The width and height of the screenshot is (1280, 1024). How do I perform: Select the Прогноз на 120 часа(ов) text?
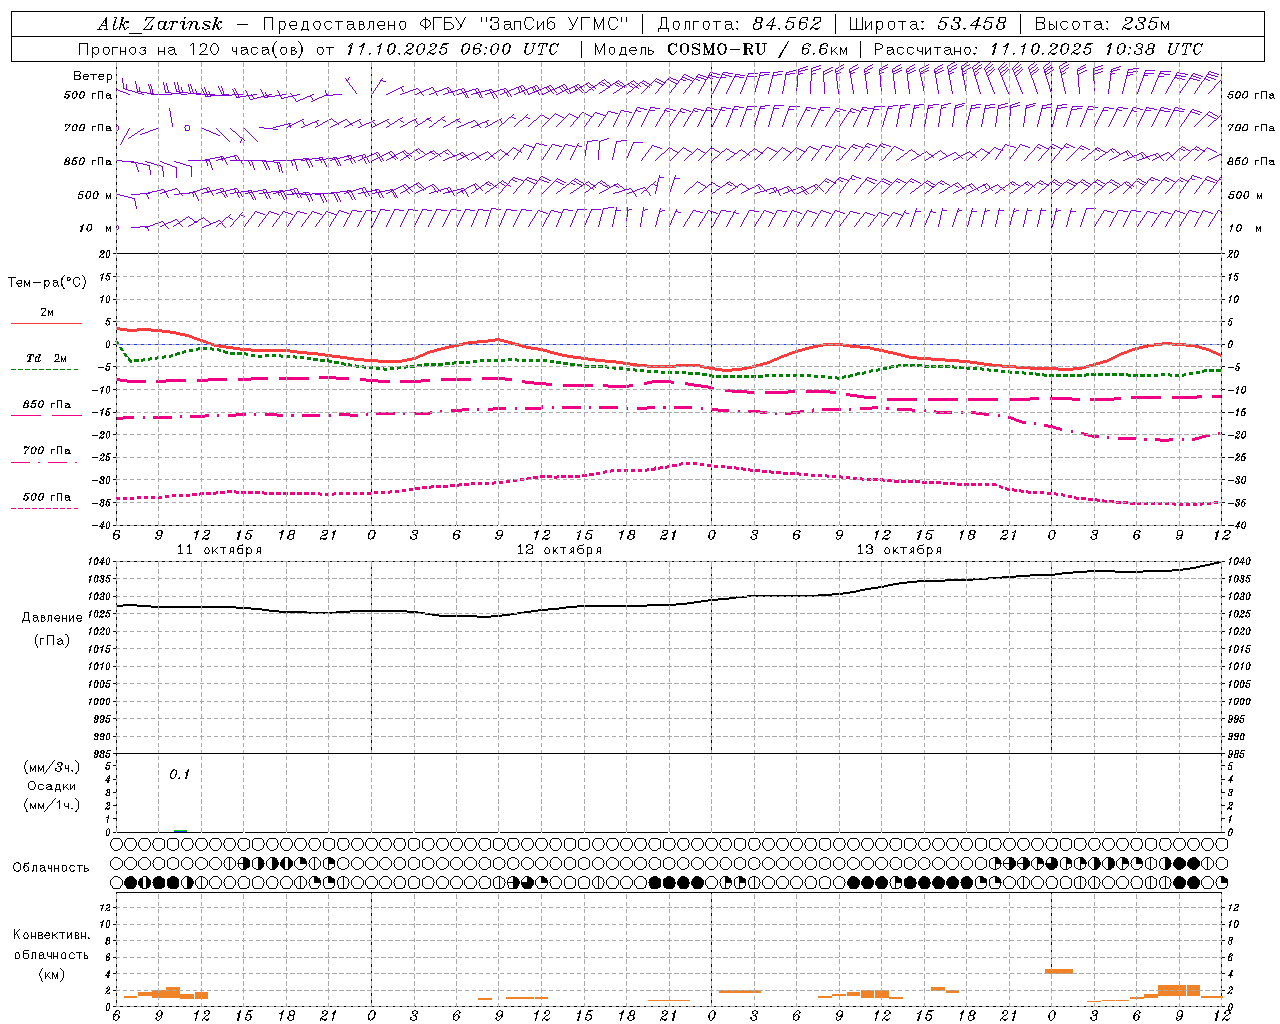193,49
